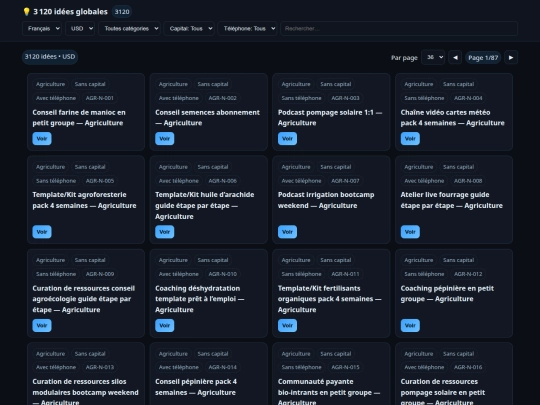Click Avec téléphone tag on AGR-N-001 card
Viewport: 540px width, 405px height.
tap(56, 98)
